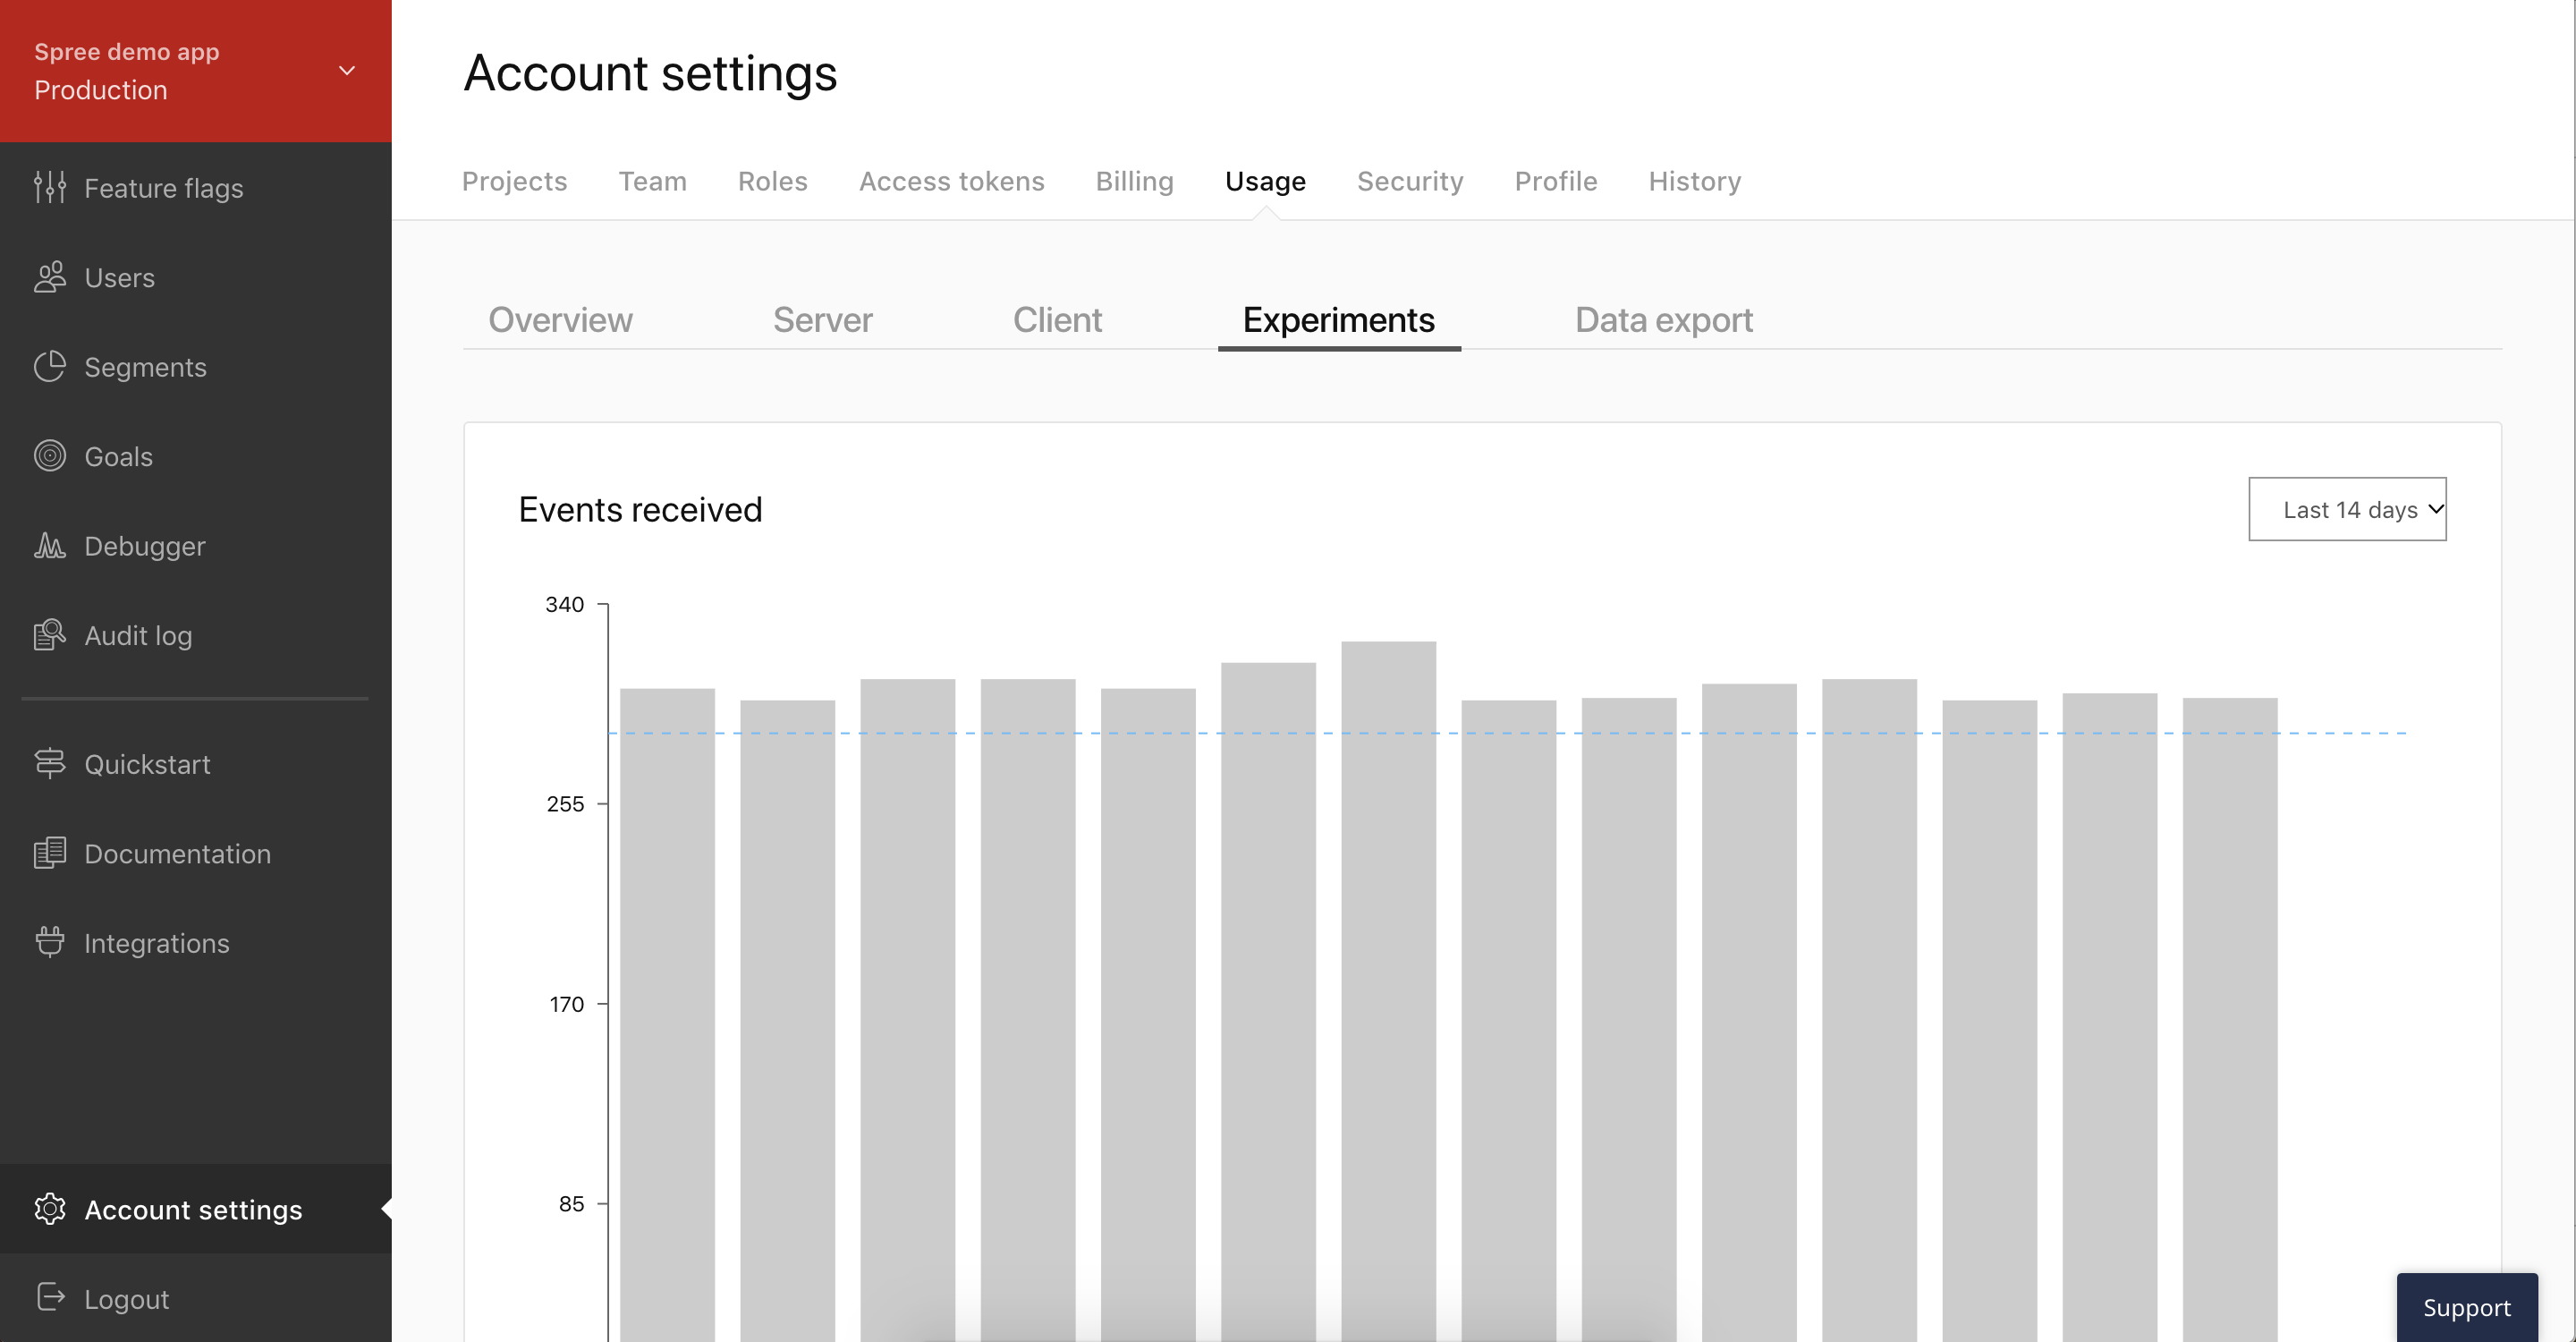Image resolution: width=2576 pixels, height=1342 pixels.
Task: Open the Server usage sub-tab
Action: 822,320
